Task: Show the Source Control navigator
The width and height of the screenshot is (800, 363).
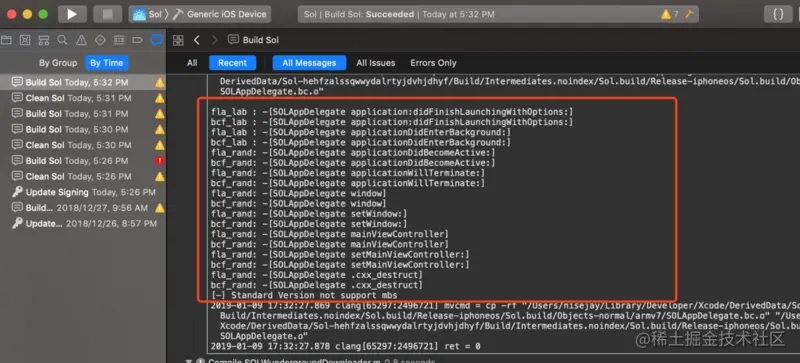Action: tap(25, 40)
